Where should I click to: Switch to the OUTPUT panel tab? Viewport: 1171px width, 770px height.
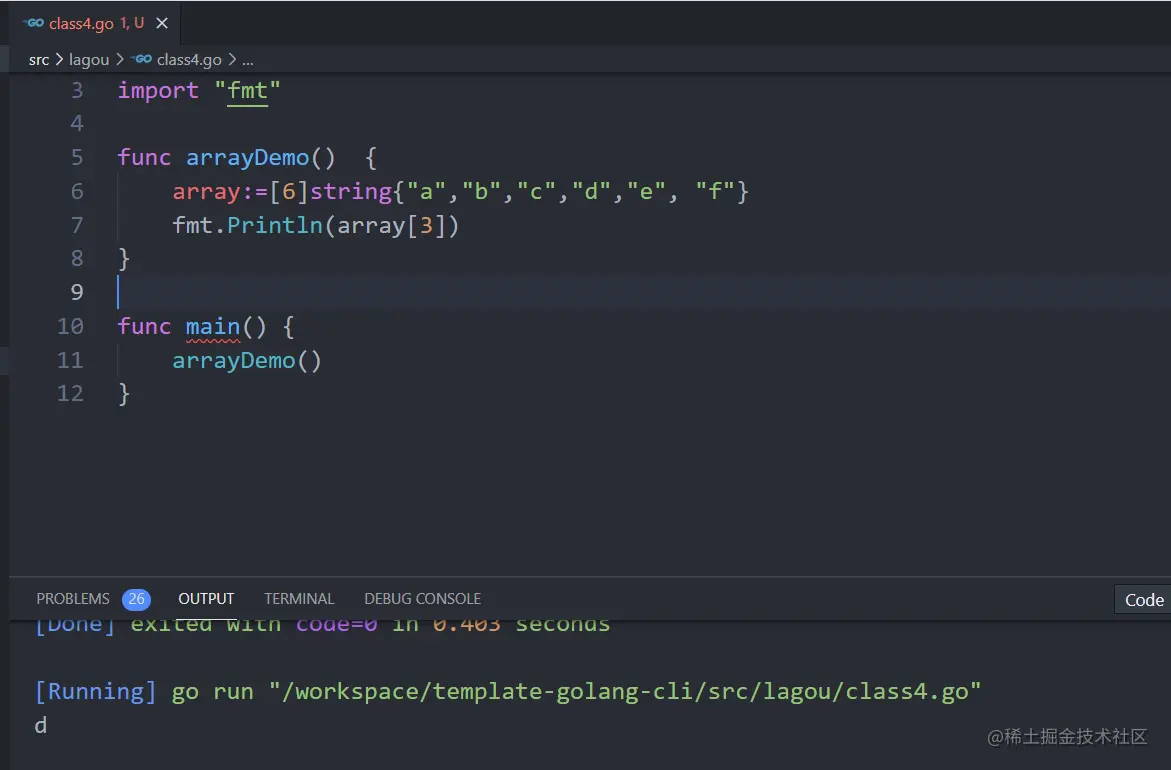coord(206,599)
